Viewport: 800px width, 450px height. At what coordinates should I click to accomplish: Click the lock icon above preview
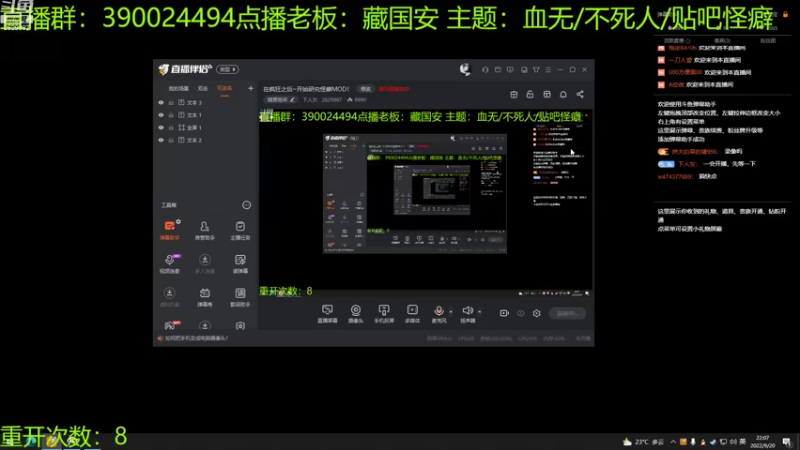530,94
